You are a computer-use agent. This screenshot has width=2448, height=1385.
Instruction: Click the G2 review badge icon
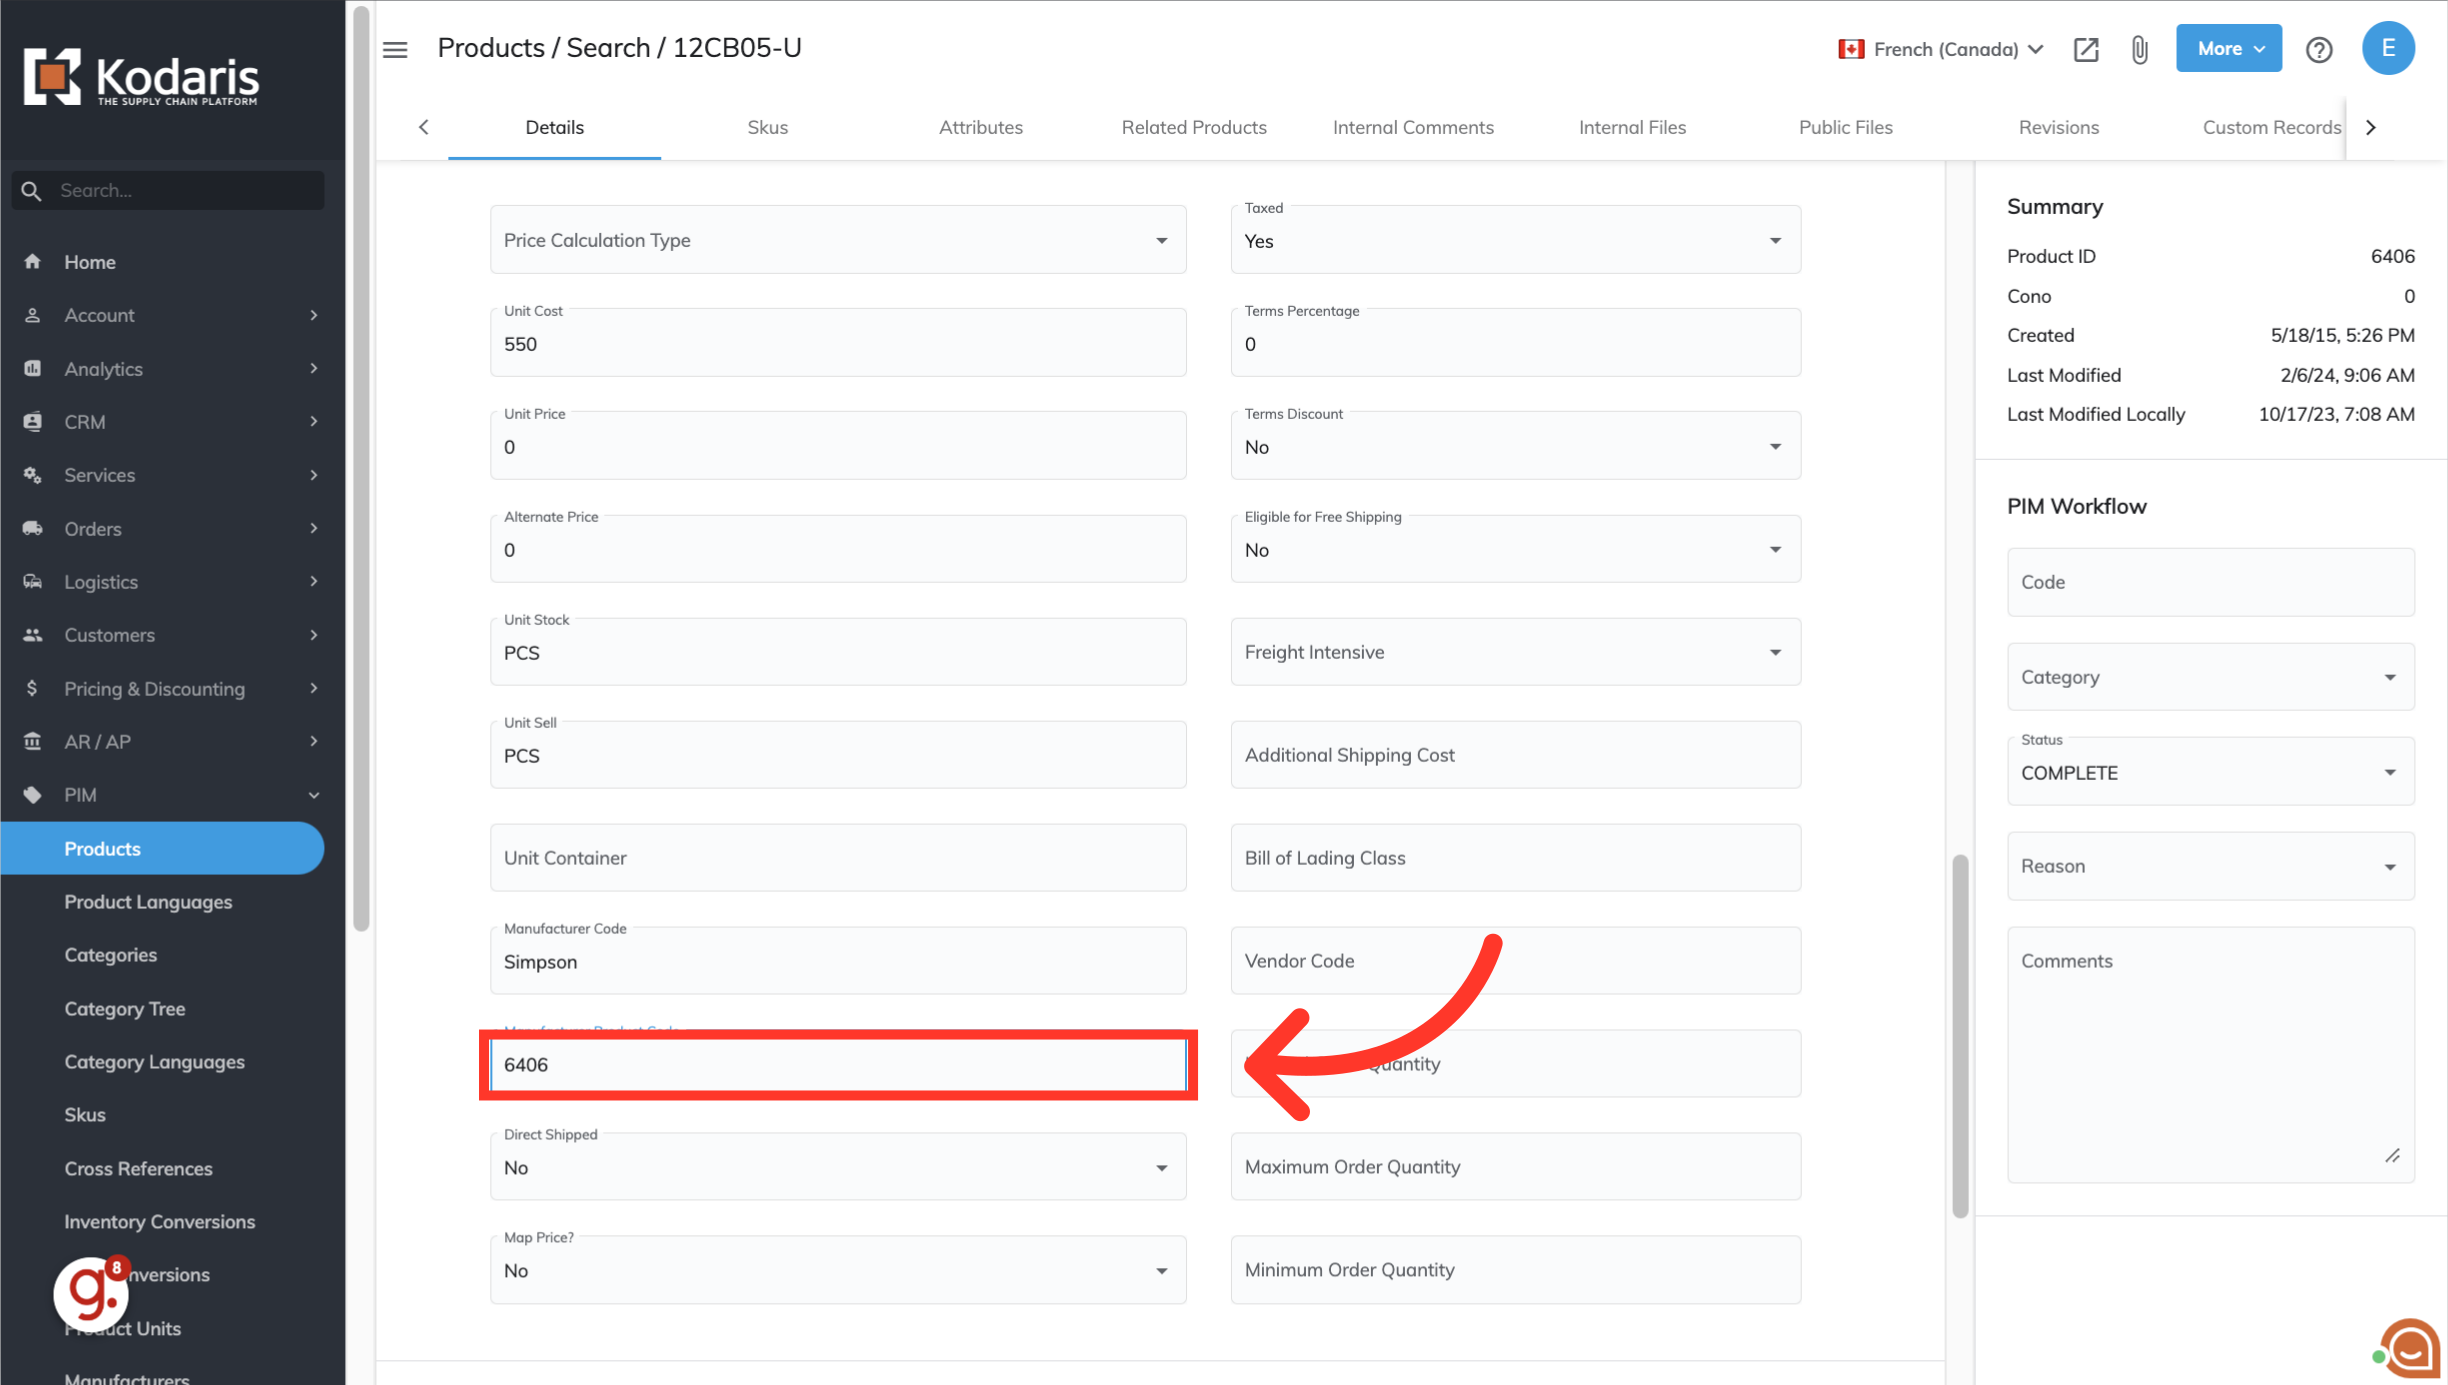92,1292
